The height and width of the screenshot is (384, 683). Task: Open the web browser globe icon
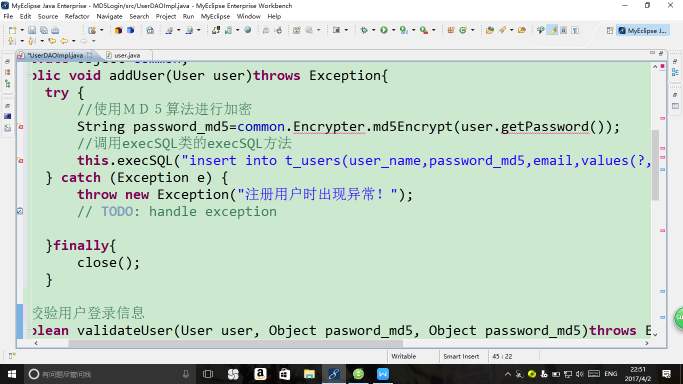(247, 30)
